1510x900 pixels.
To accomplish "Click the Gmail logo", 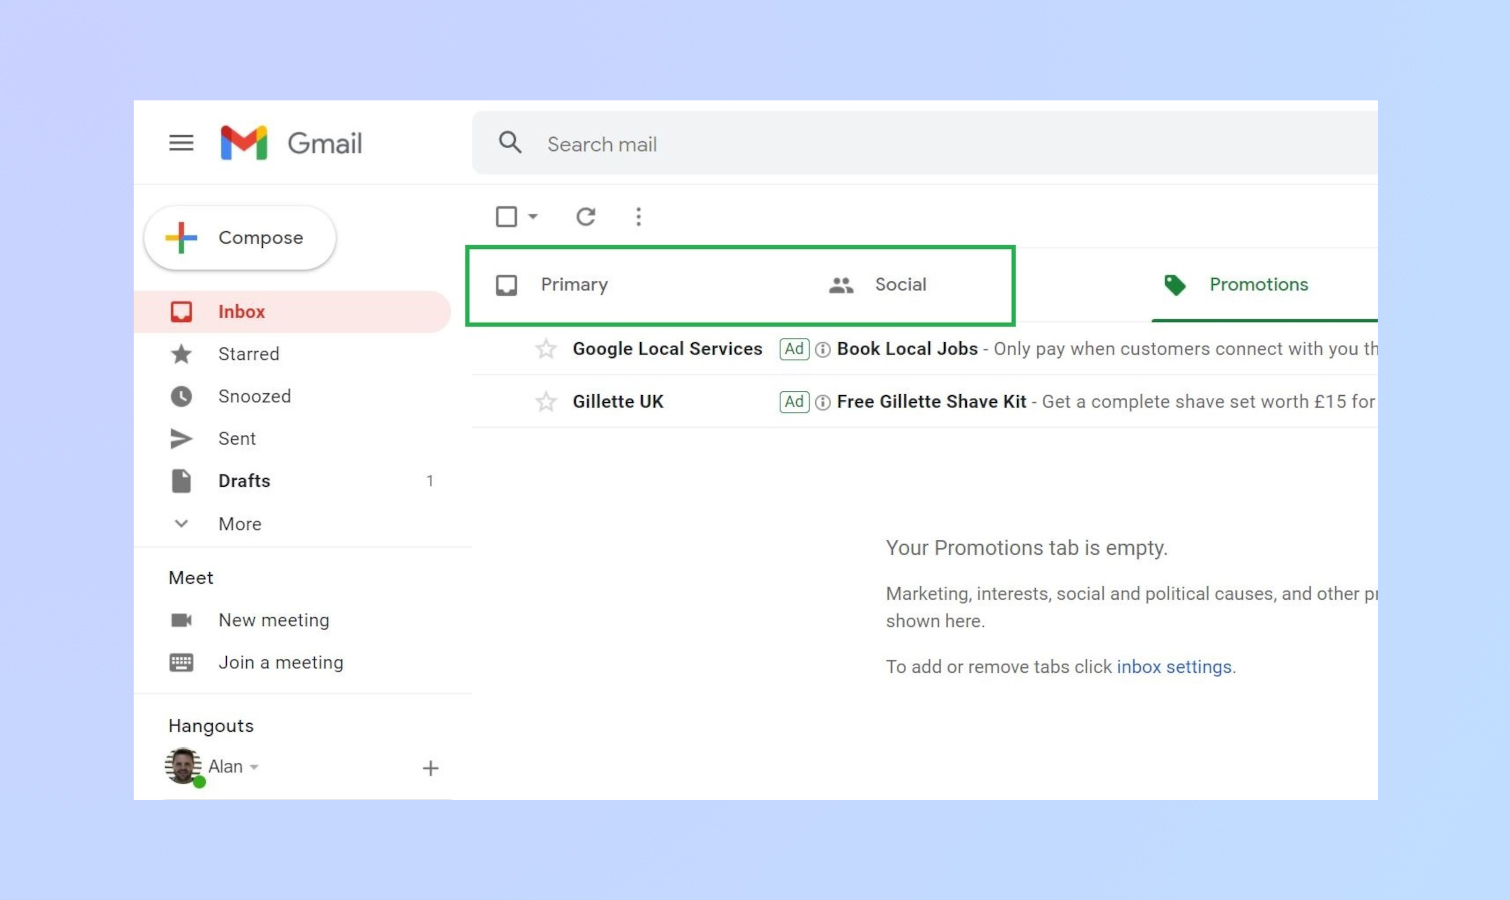I will [x=291, y=143].
